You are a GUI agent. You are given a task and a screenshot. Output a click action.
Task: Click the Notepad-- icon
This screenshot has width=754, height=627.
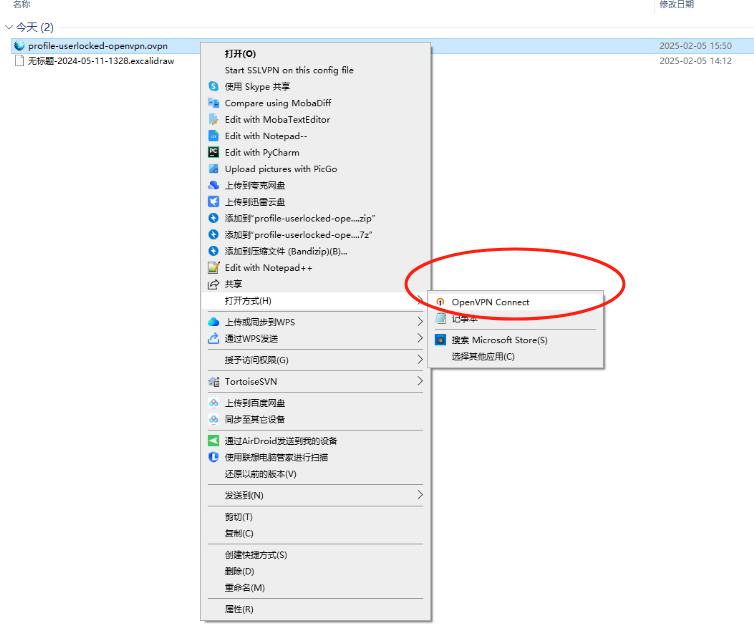tap(214, 136)
